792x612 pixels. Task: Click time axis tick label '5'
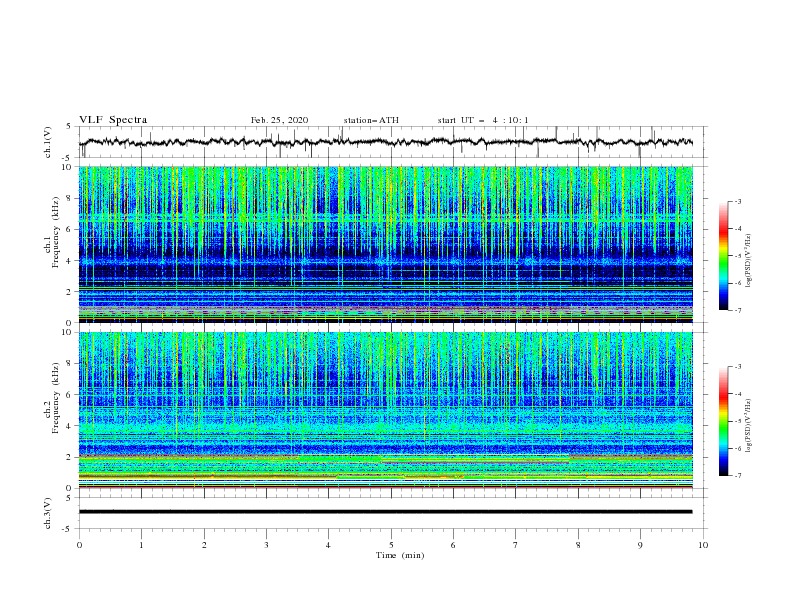(x=391, y=545)
